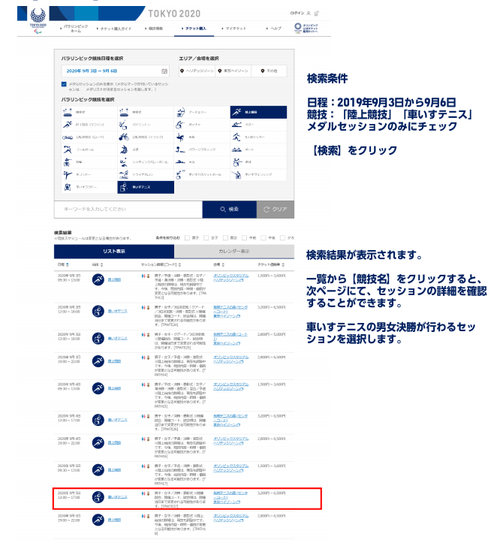This screenshot has height=543, width=500.
Task: Open the date range picker field
Action: coord(115,71)
